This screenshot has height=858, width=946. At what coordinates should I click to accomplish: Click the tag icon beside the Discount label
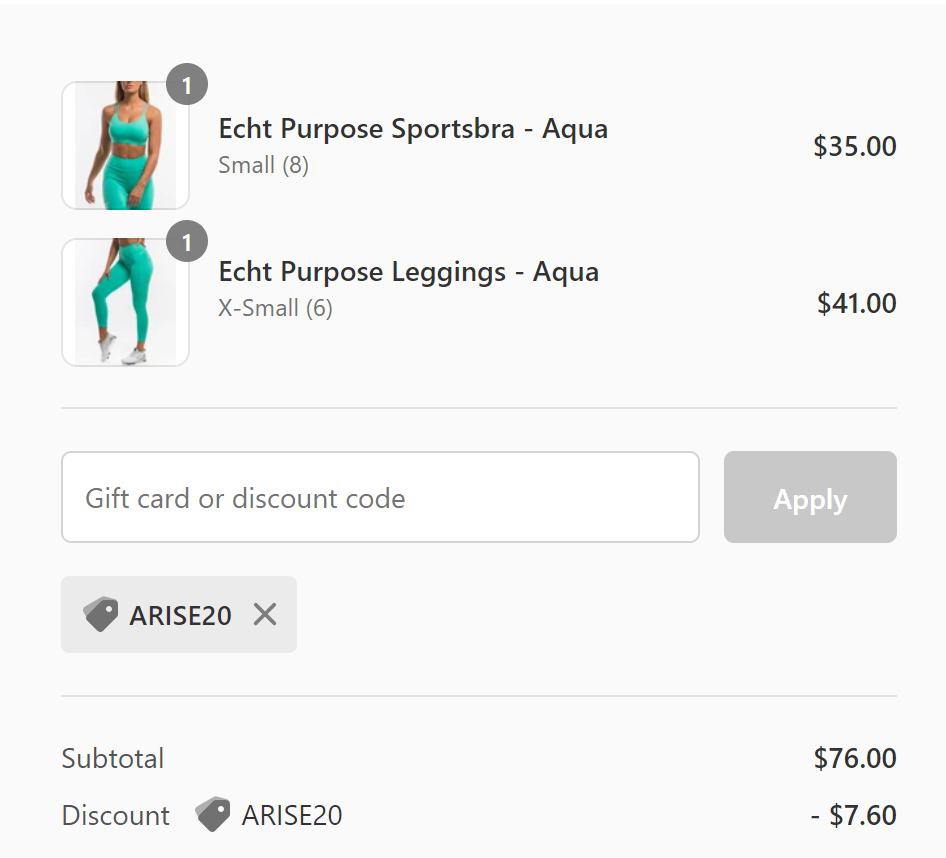tap(212, 815)
